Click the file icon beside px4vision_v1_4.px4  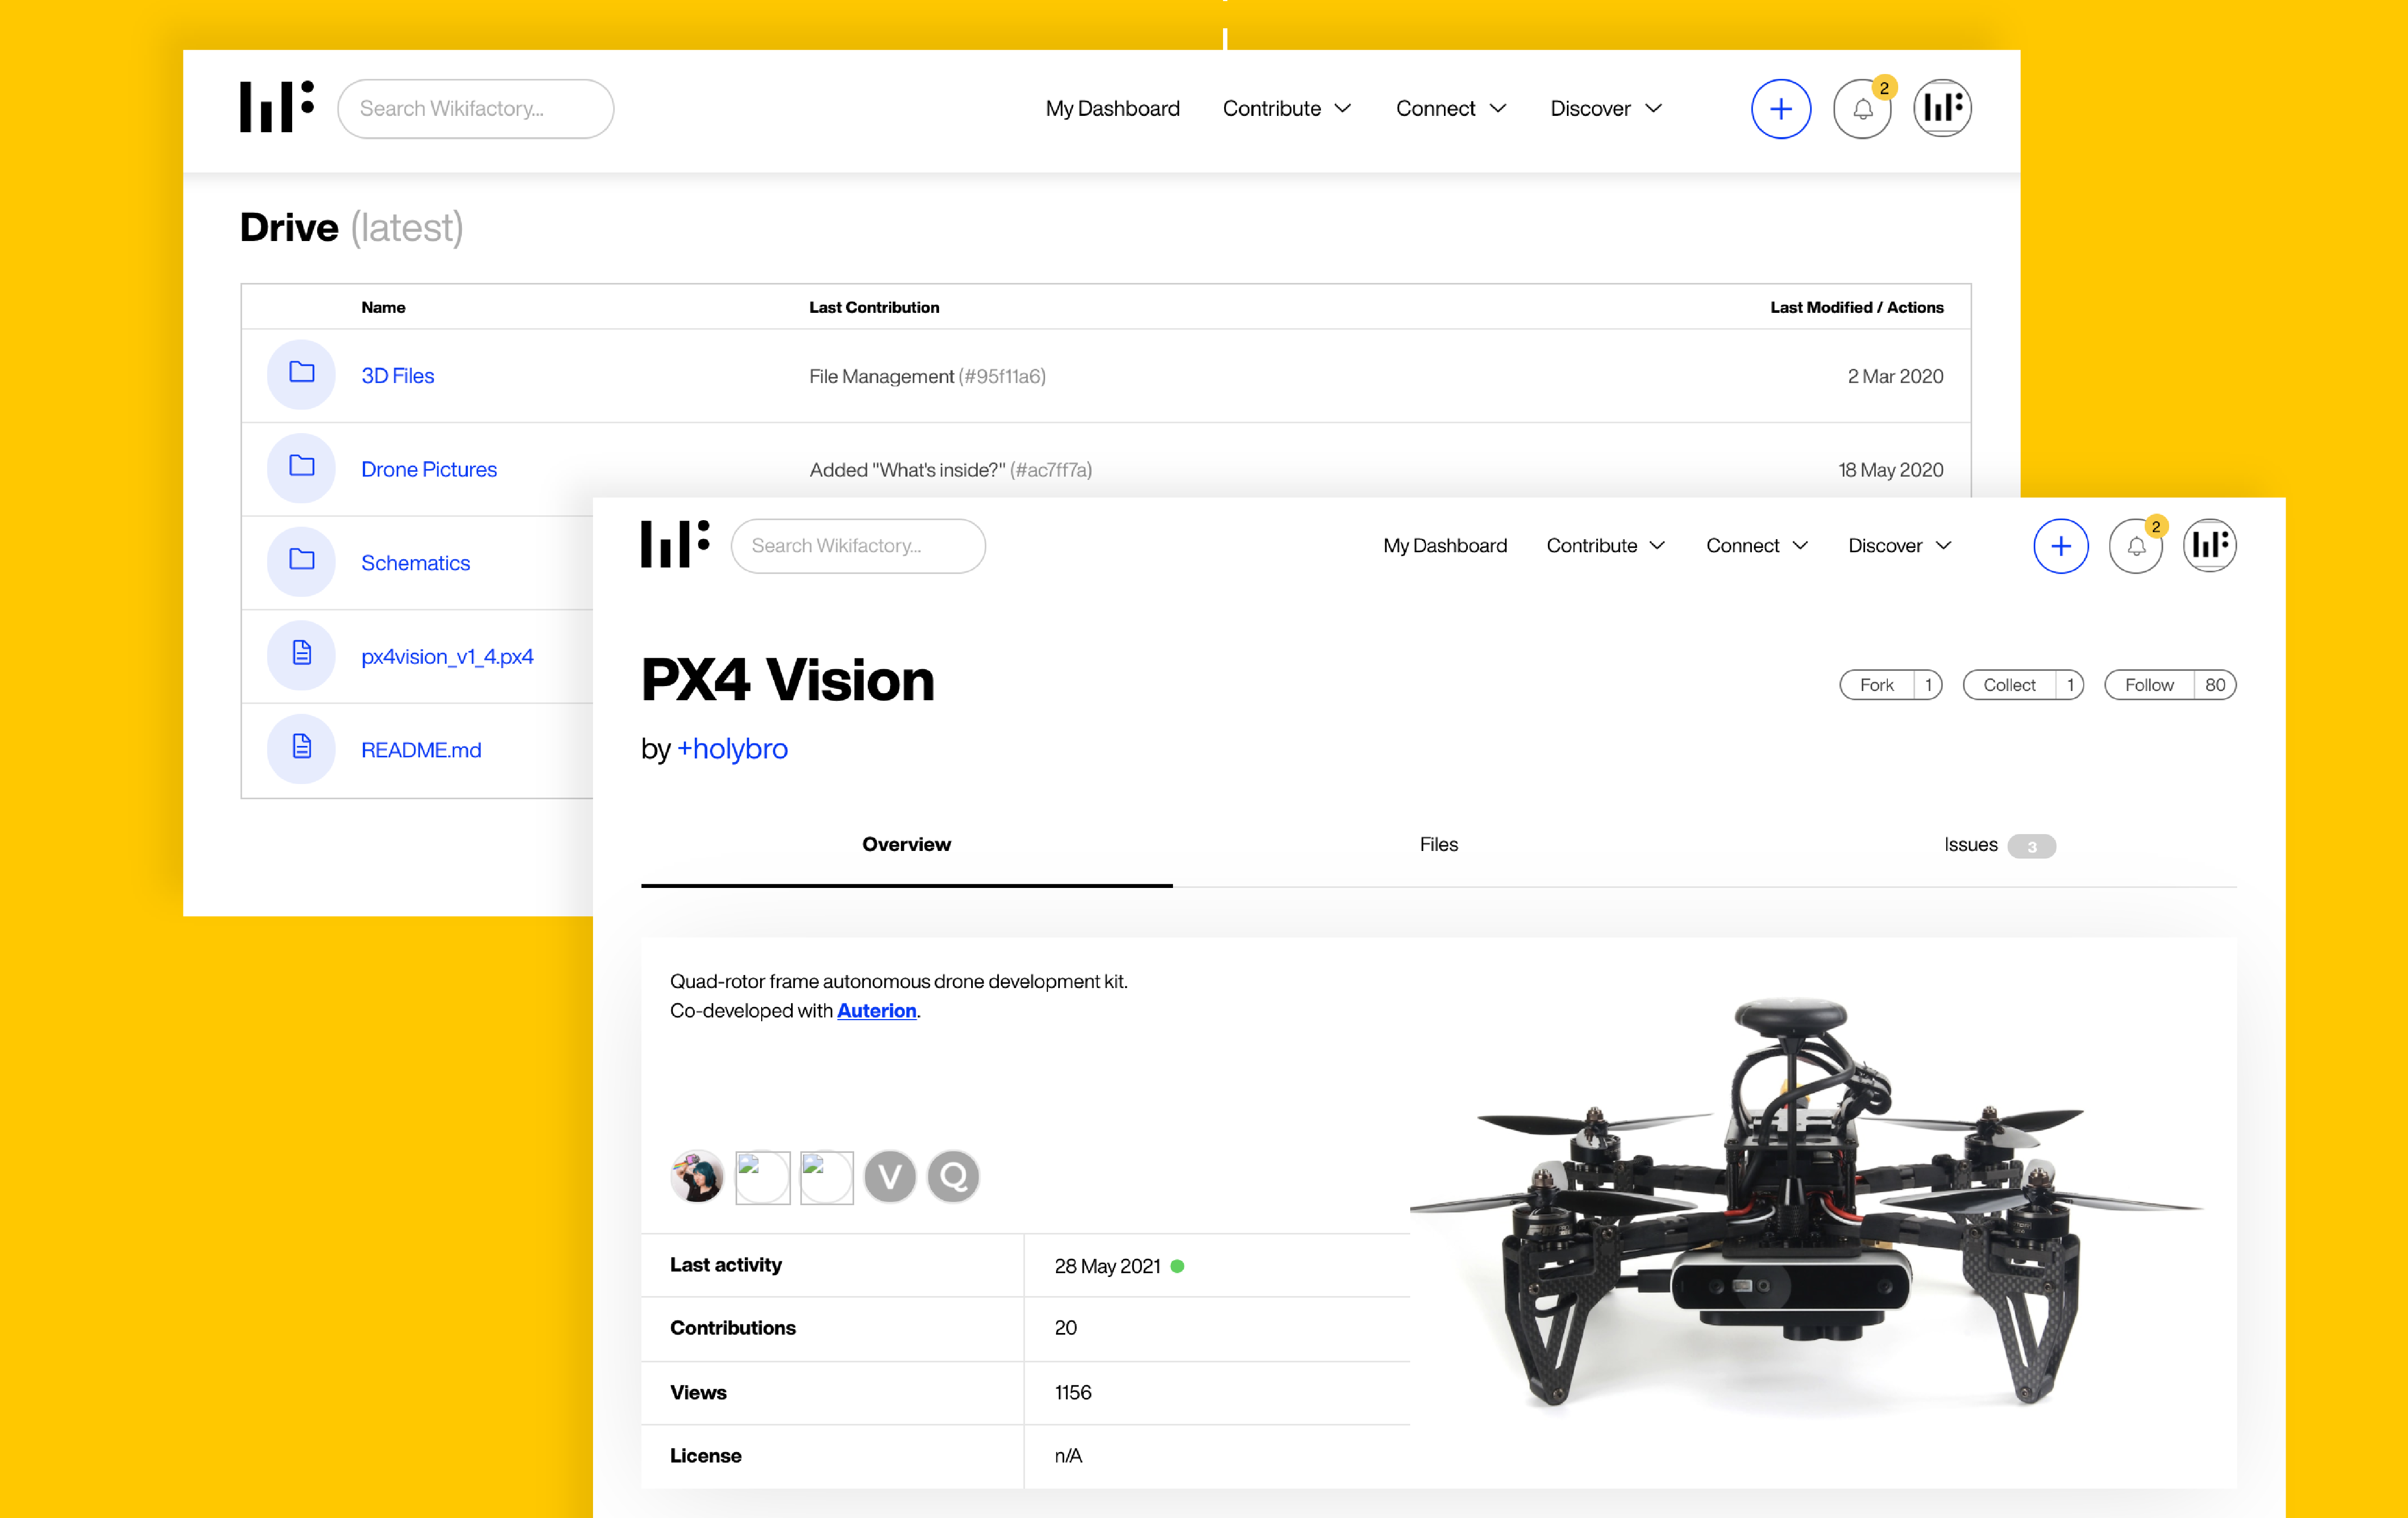click(x=301, y=655)
